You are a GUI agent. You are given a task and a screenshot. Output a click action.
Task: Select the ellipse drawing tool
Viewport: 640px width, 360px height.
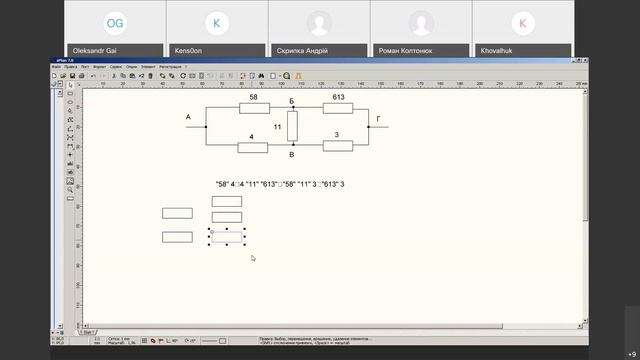(x=70, y=102)
